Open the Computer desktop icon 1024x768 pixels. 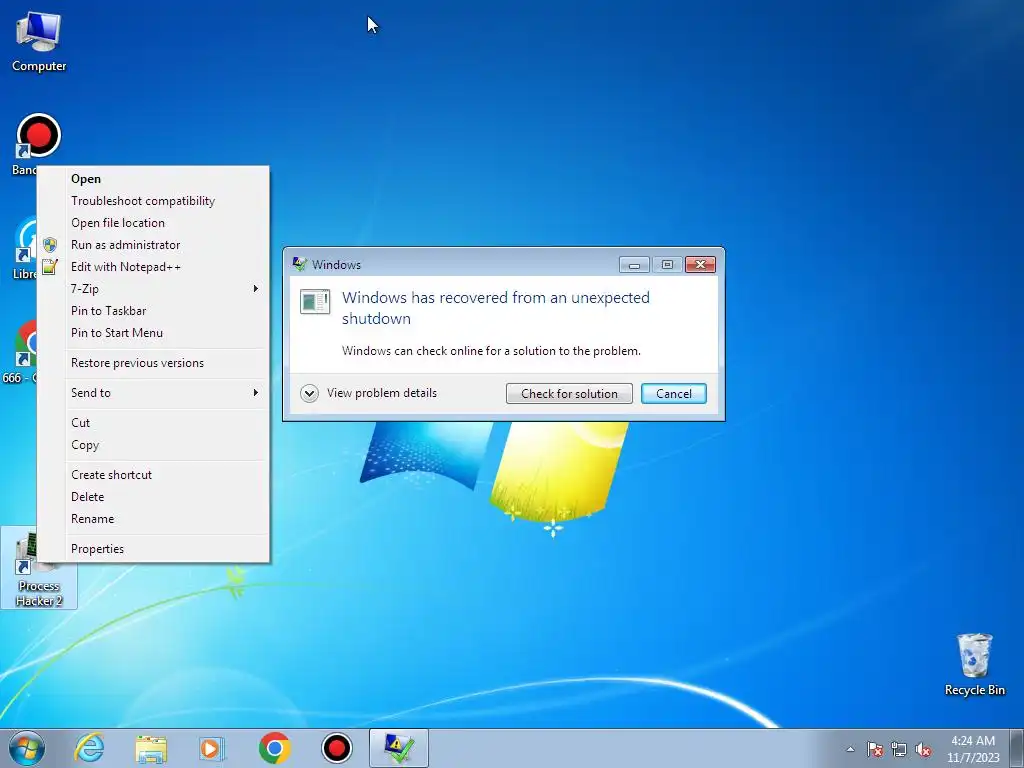click(39, 41)
